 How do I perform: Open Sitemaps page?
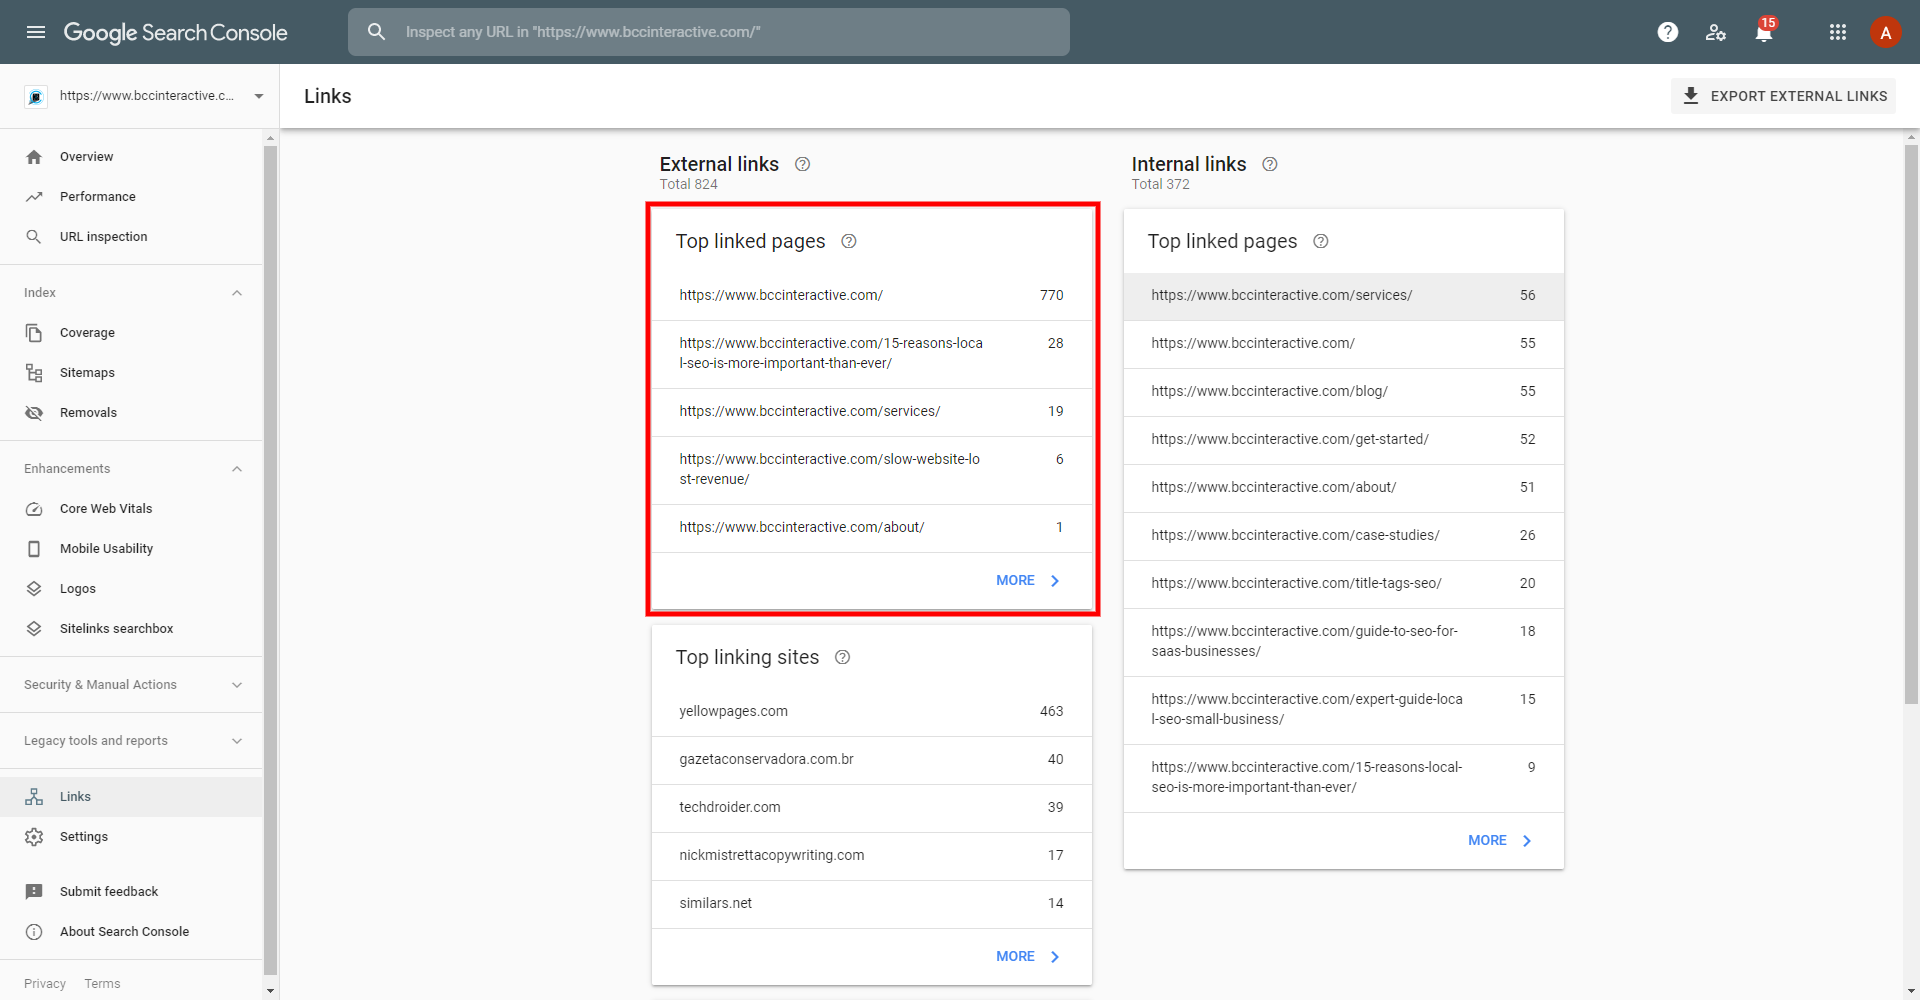pos(131,373)
